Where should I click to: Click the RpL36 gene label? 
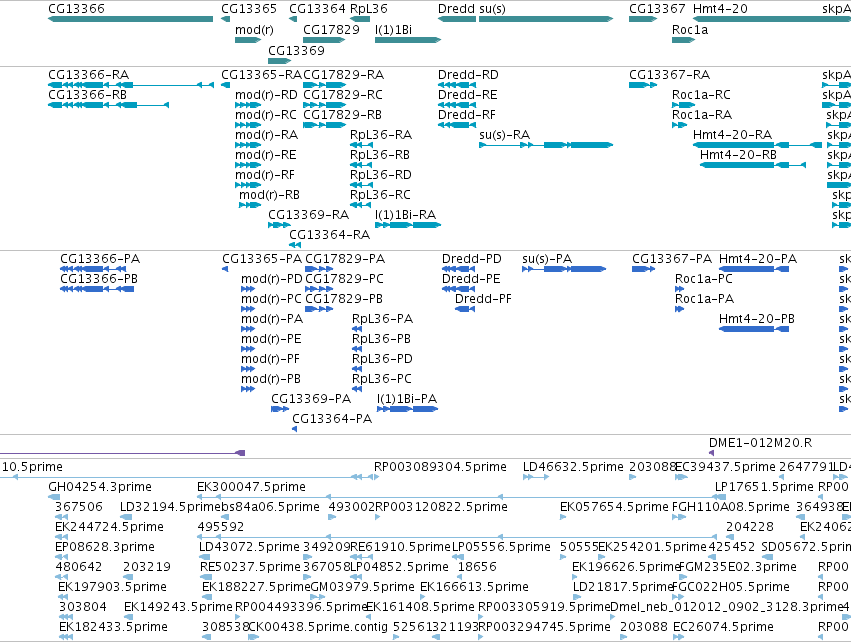(369, 9)
